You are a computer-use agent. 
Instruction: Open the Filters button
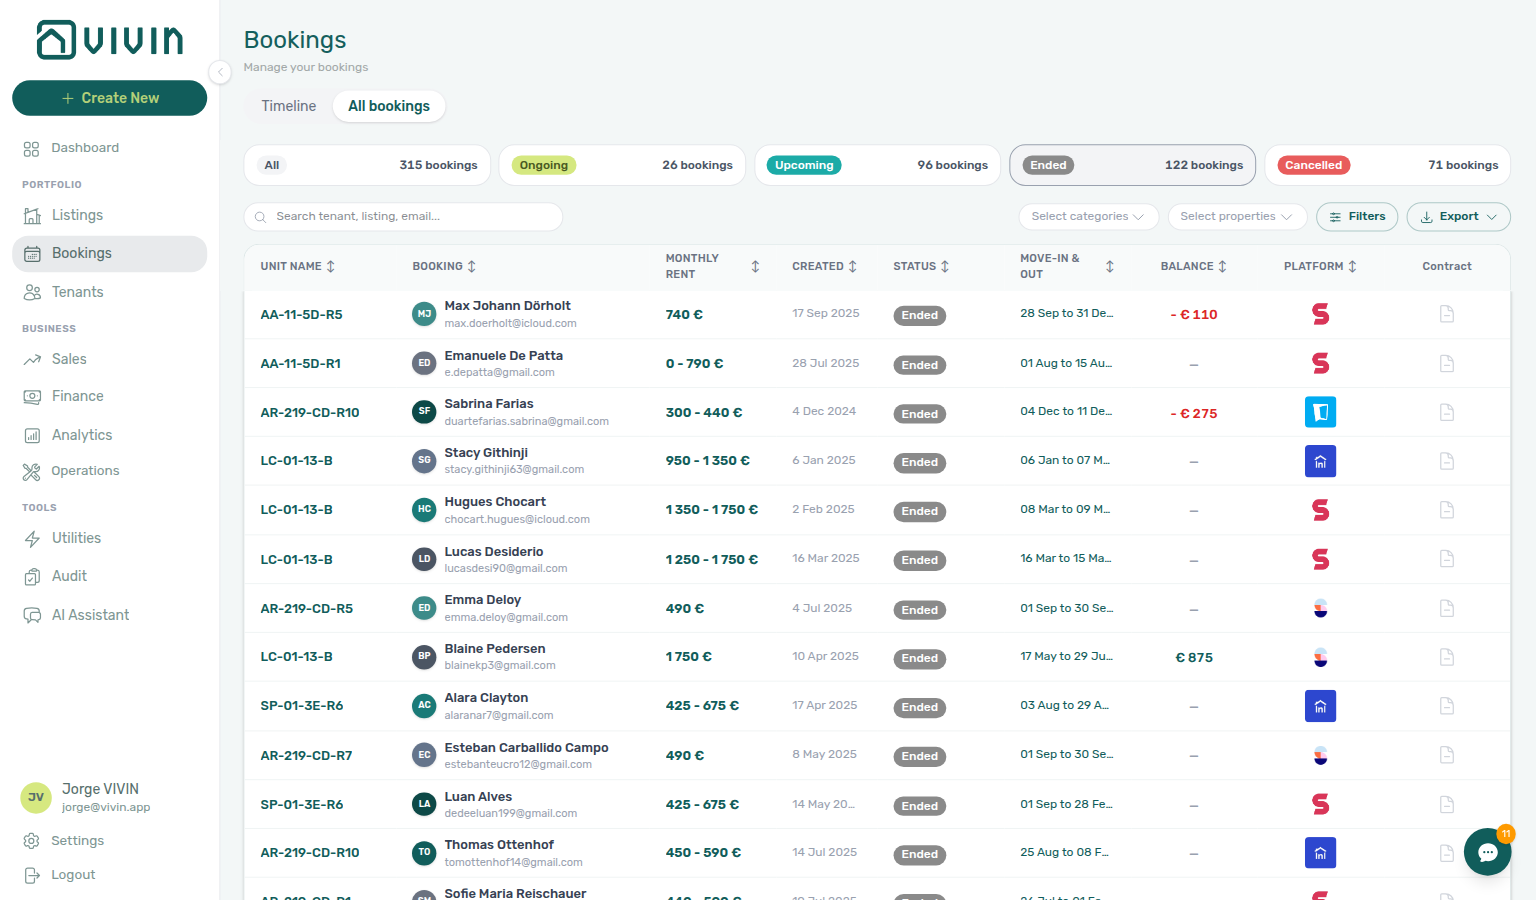tap(1357, 217)
